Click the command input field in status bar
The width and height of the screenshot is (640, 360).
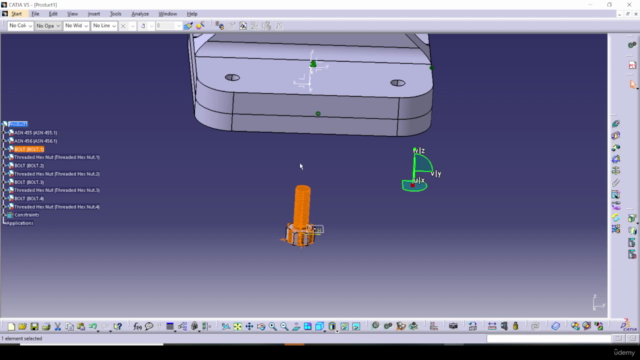tap(549, 338)
